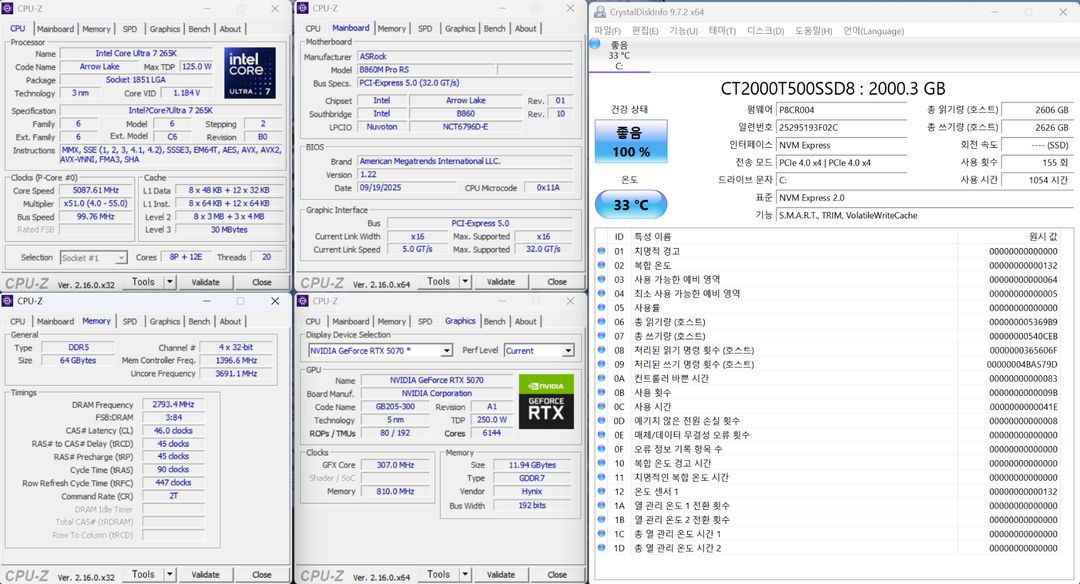Select the C: drive status circle

pos(596,45)
